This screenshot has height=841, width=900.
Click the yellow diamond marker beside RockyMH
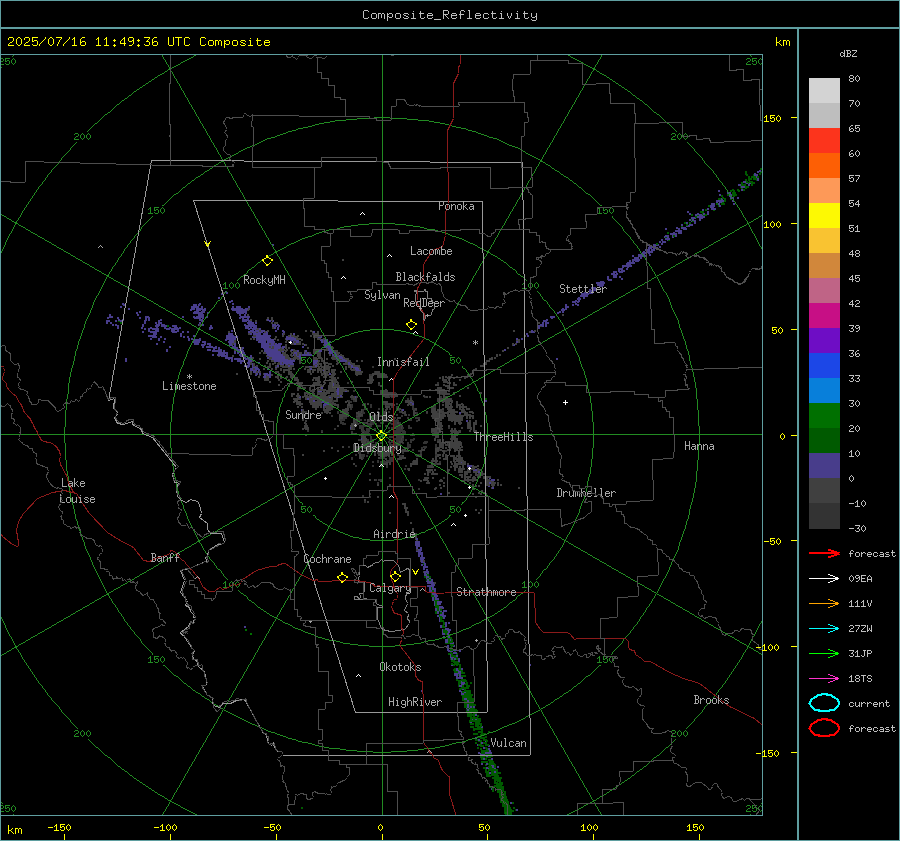pos(267,261)
